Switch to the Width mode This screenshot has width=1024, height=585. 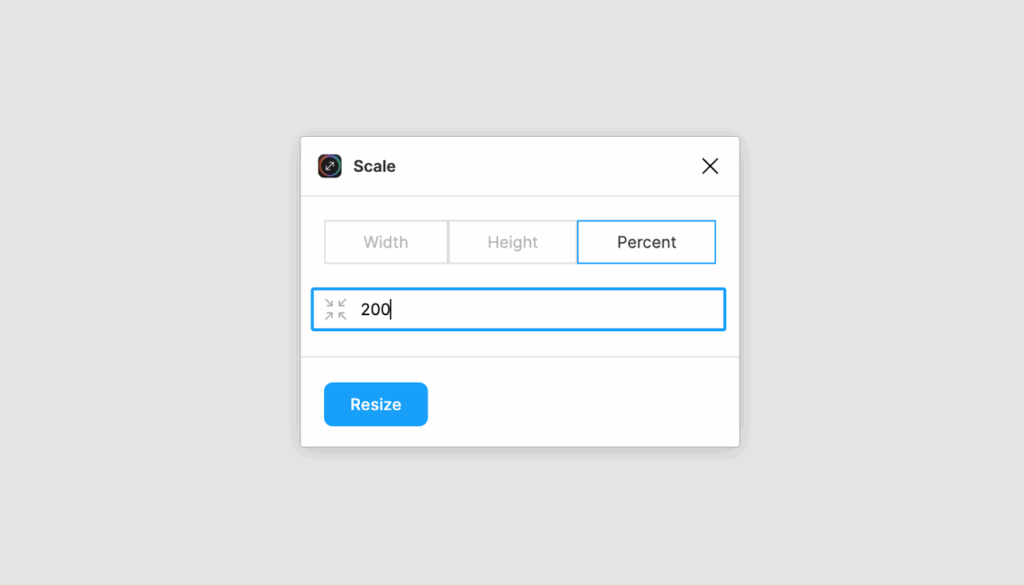pyautogui.click(x=386, y=242)
